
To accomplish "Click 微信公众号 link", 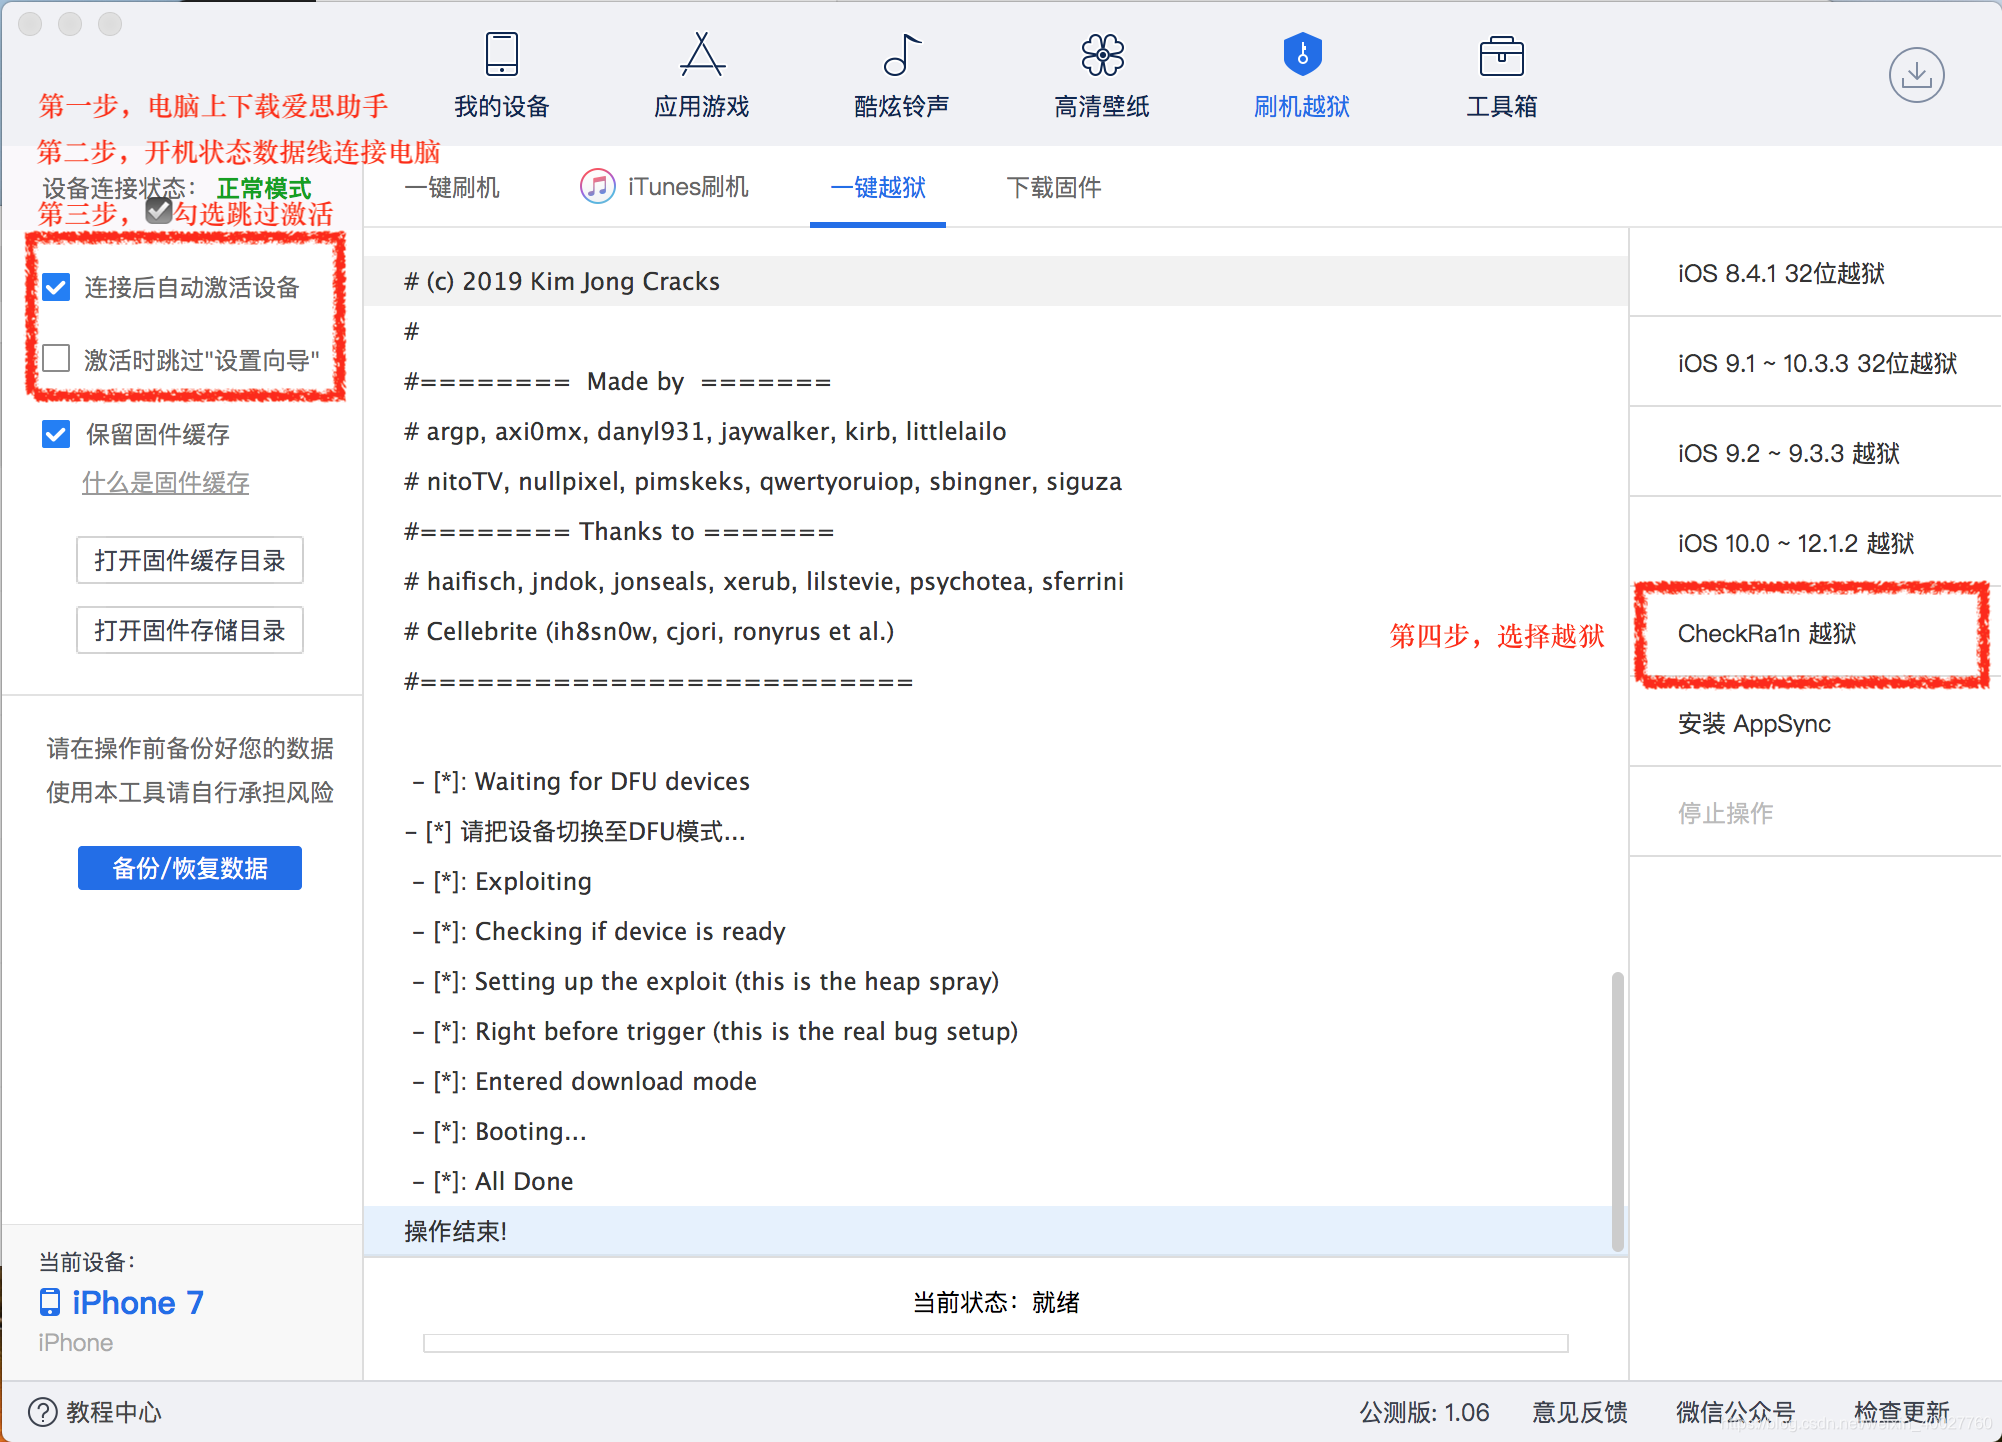I will click(1736, 1412).
